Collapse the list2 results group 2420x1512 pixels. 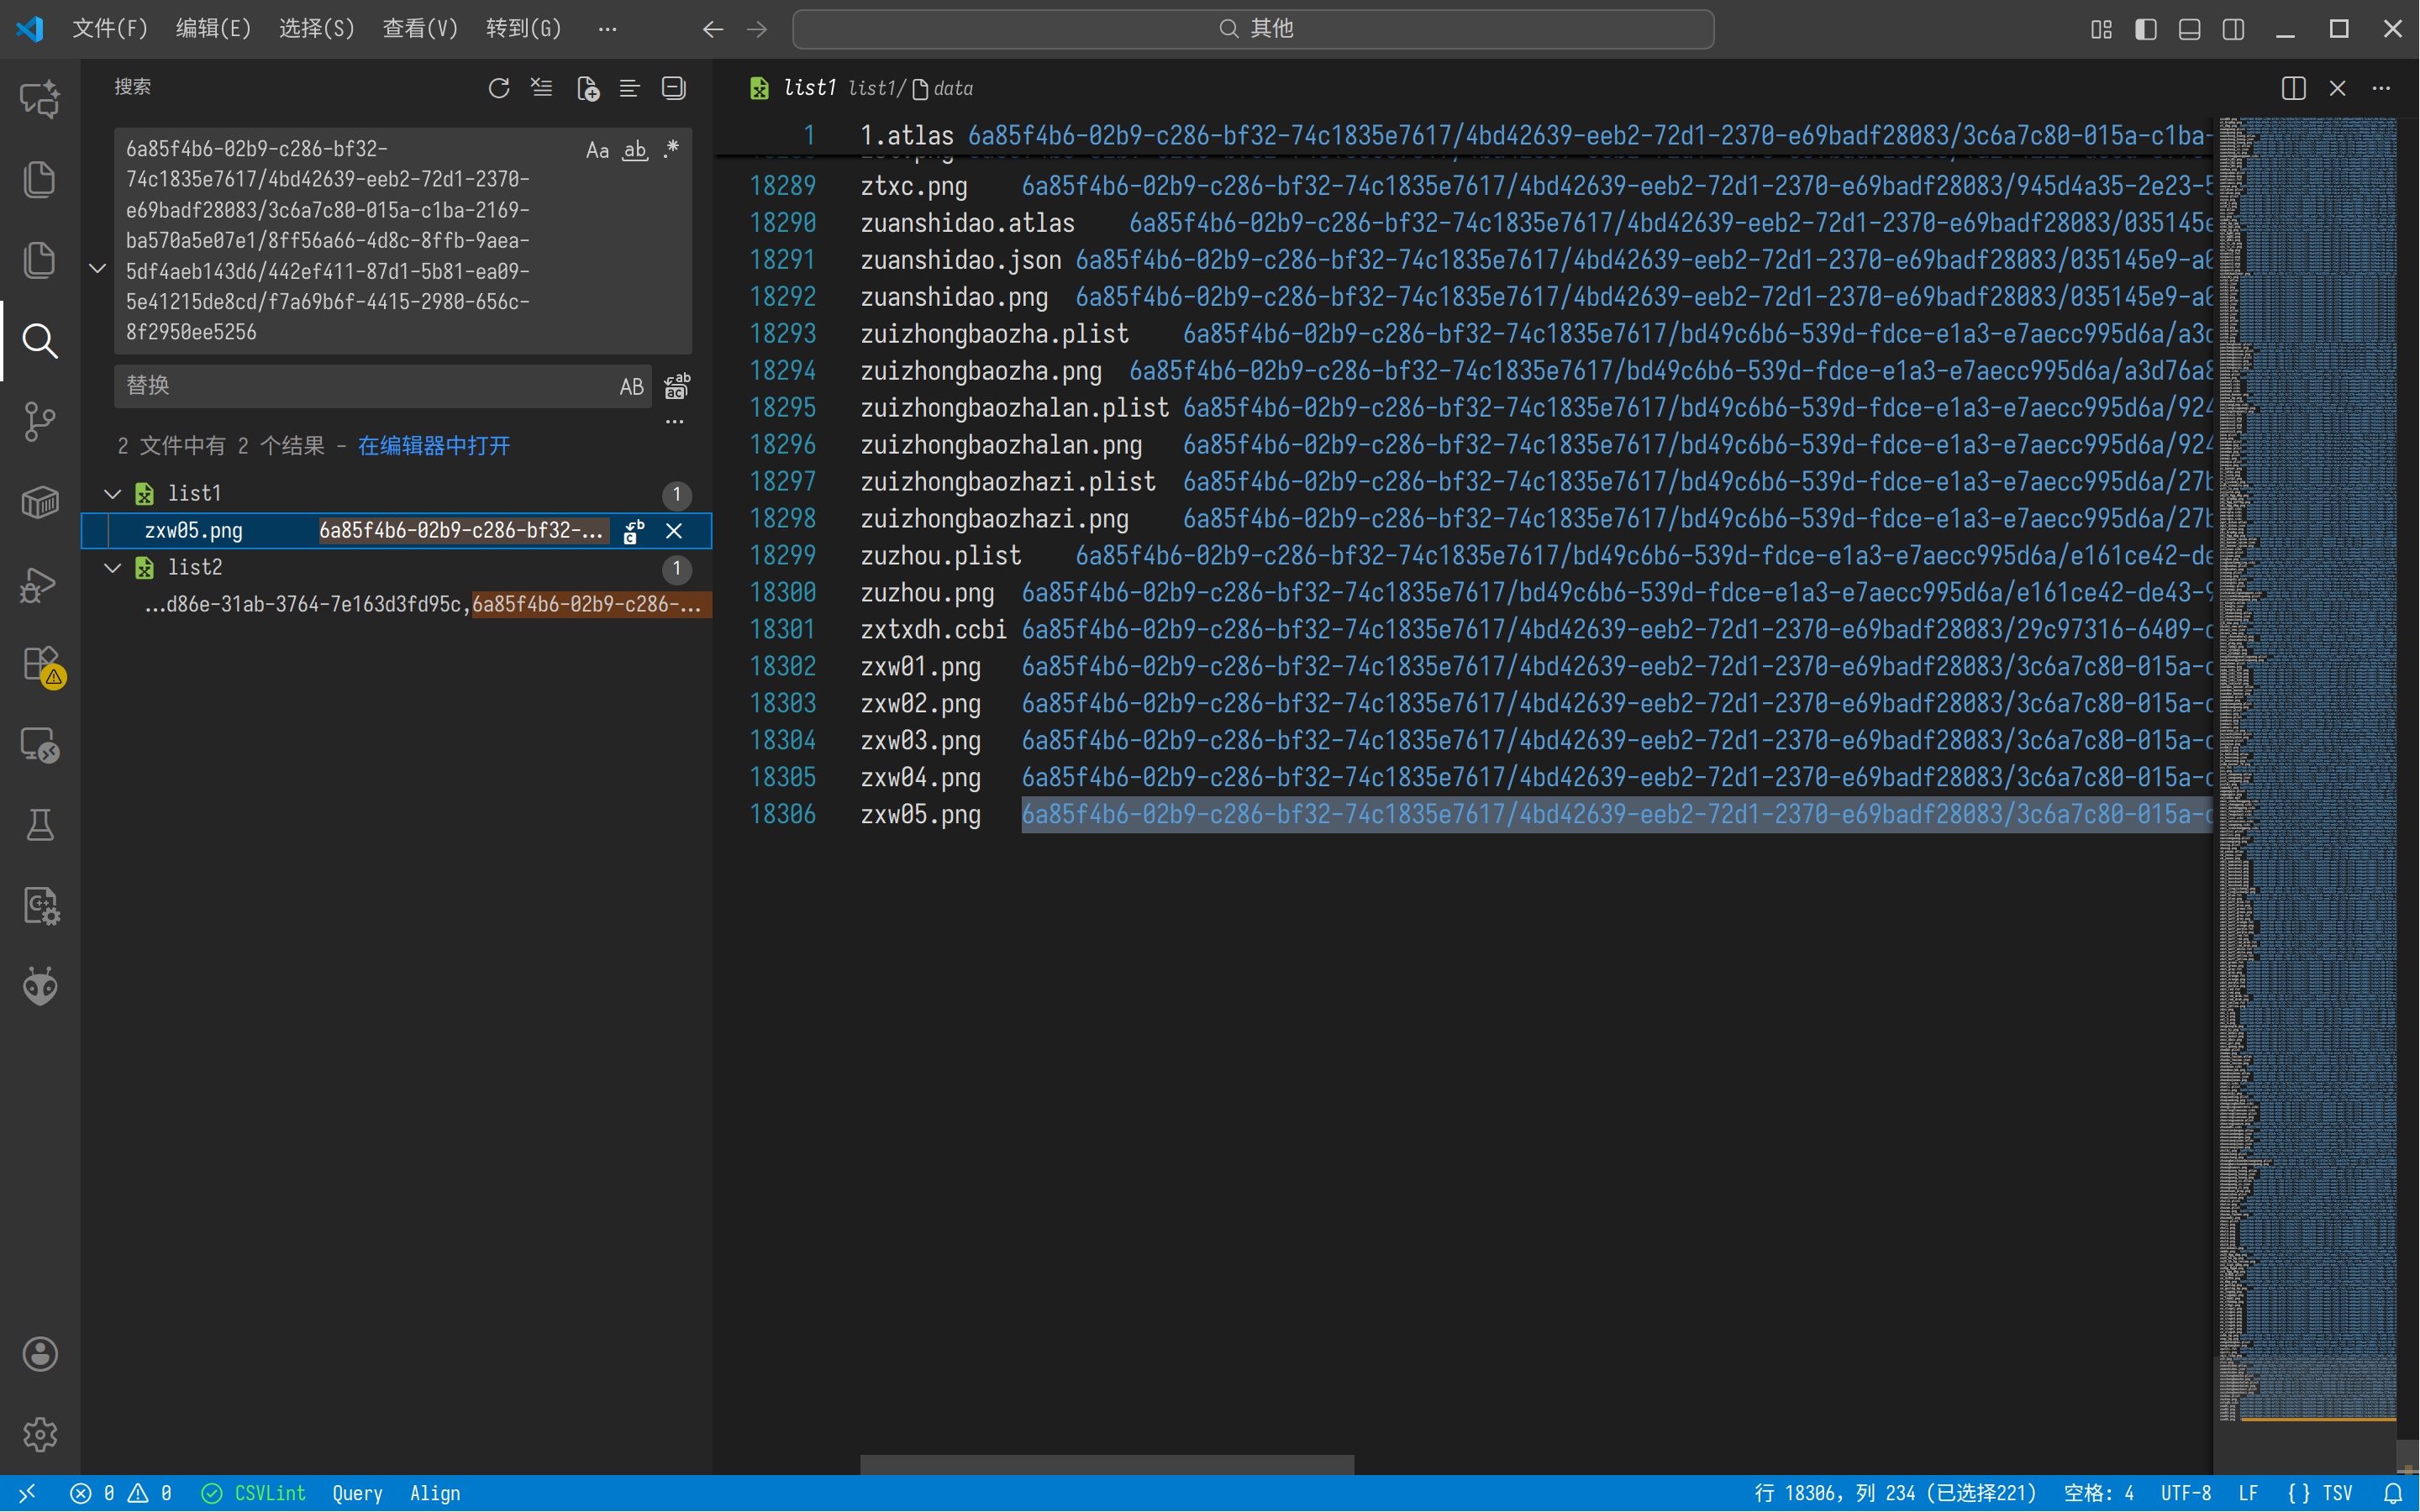113,567
